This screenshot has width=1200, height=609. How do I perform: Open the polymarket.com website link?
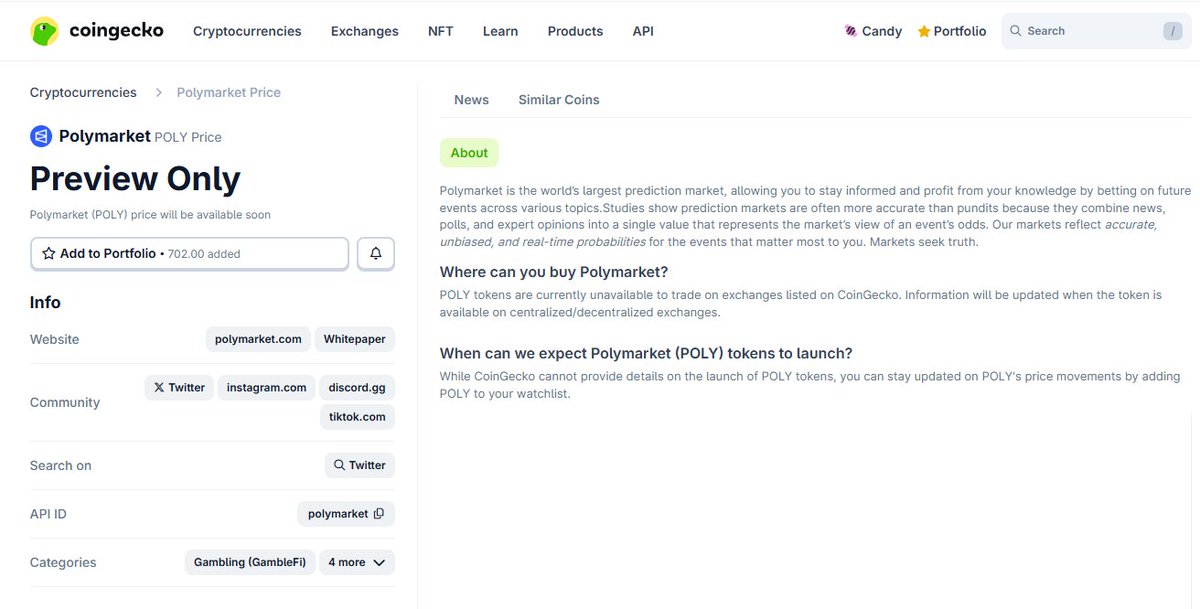pyautogui.click(x=258, y=339)
